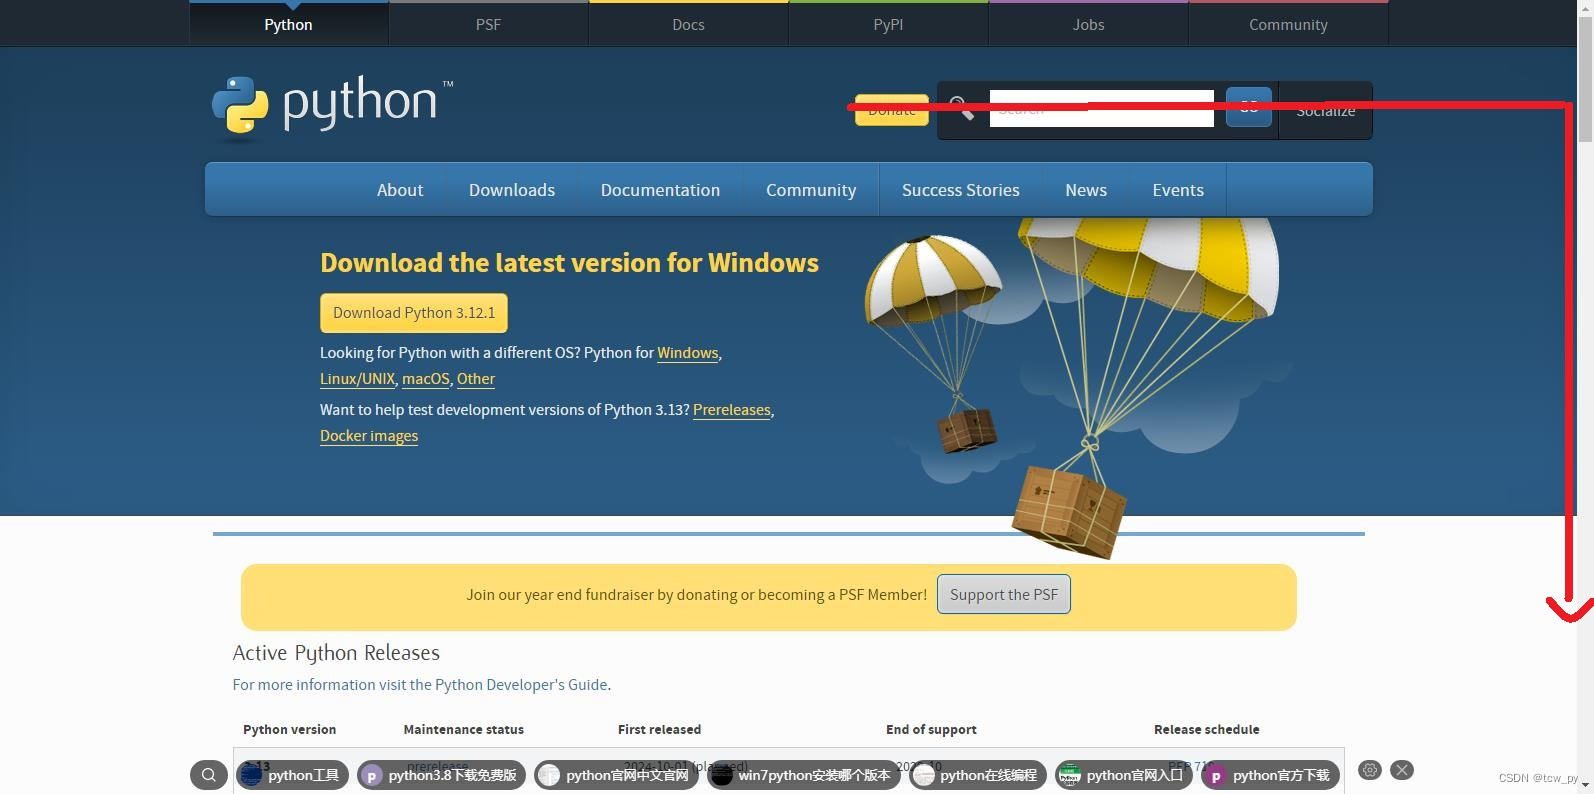Click the fundraiser banner message text
Image resolution: width=1594 pixels, height=794 pixels.
[697, 595]
